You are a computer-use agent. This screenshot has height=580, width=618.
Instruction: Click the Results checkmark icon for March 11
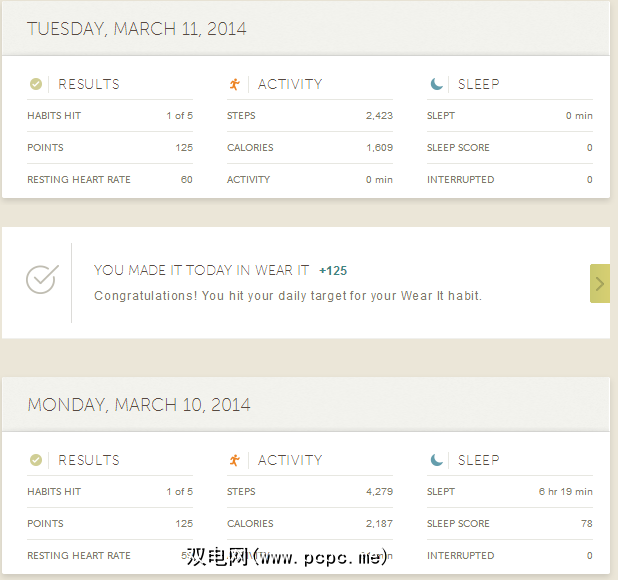pos(36,85)
